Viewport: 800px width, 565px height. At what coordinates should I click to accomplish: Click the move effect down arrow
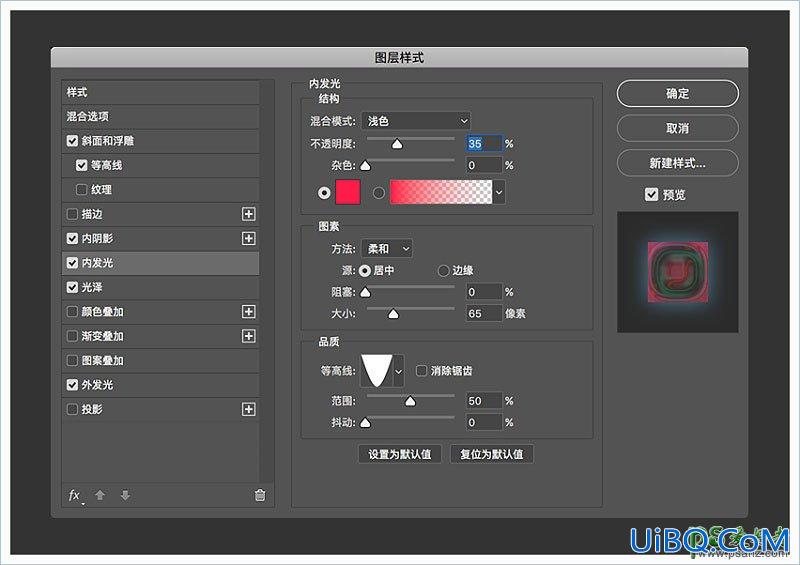(x=125, y=495)
